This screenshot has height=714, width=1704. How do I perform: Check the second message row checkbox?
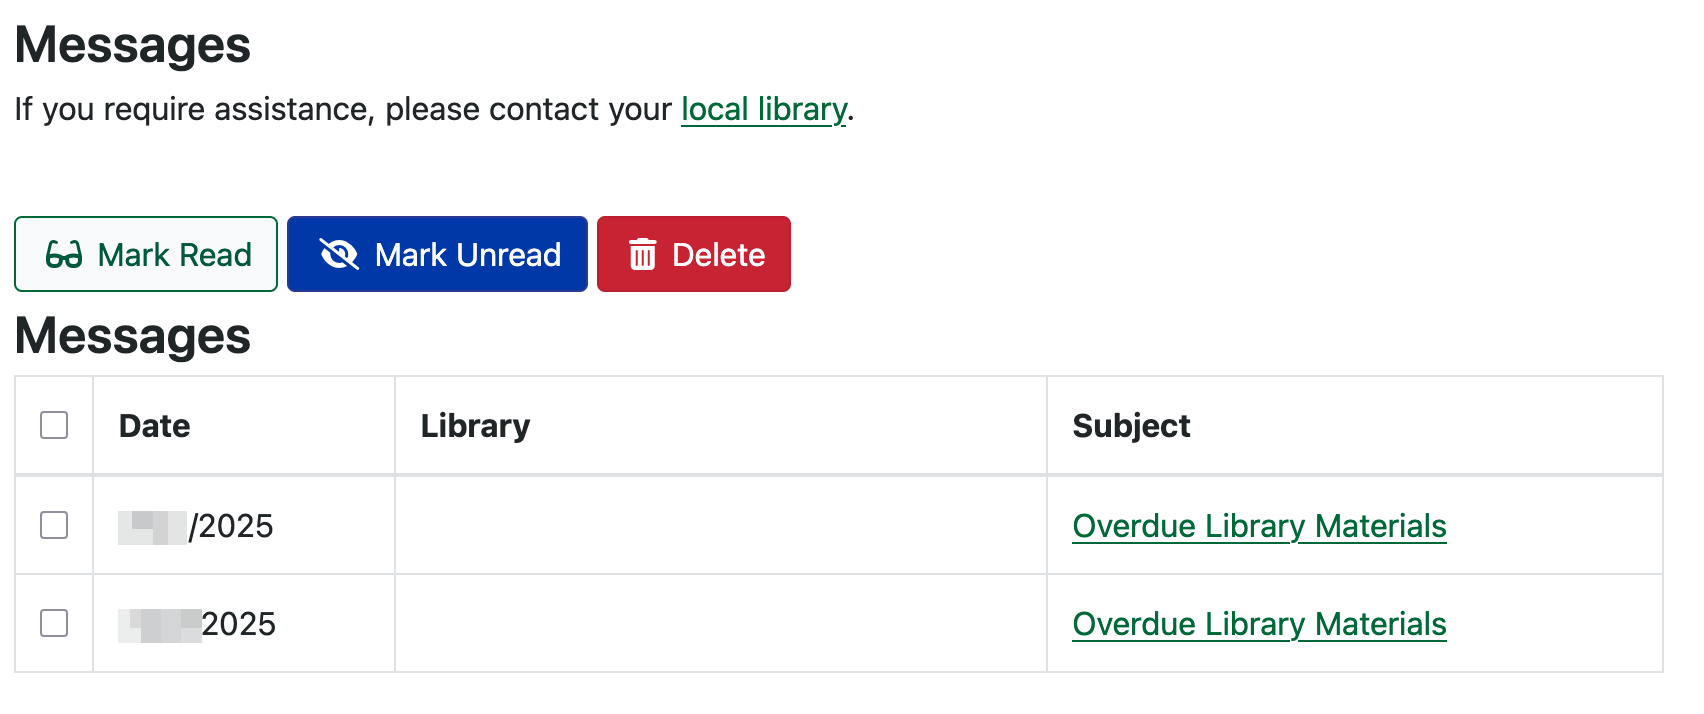(54, 623)
